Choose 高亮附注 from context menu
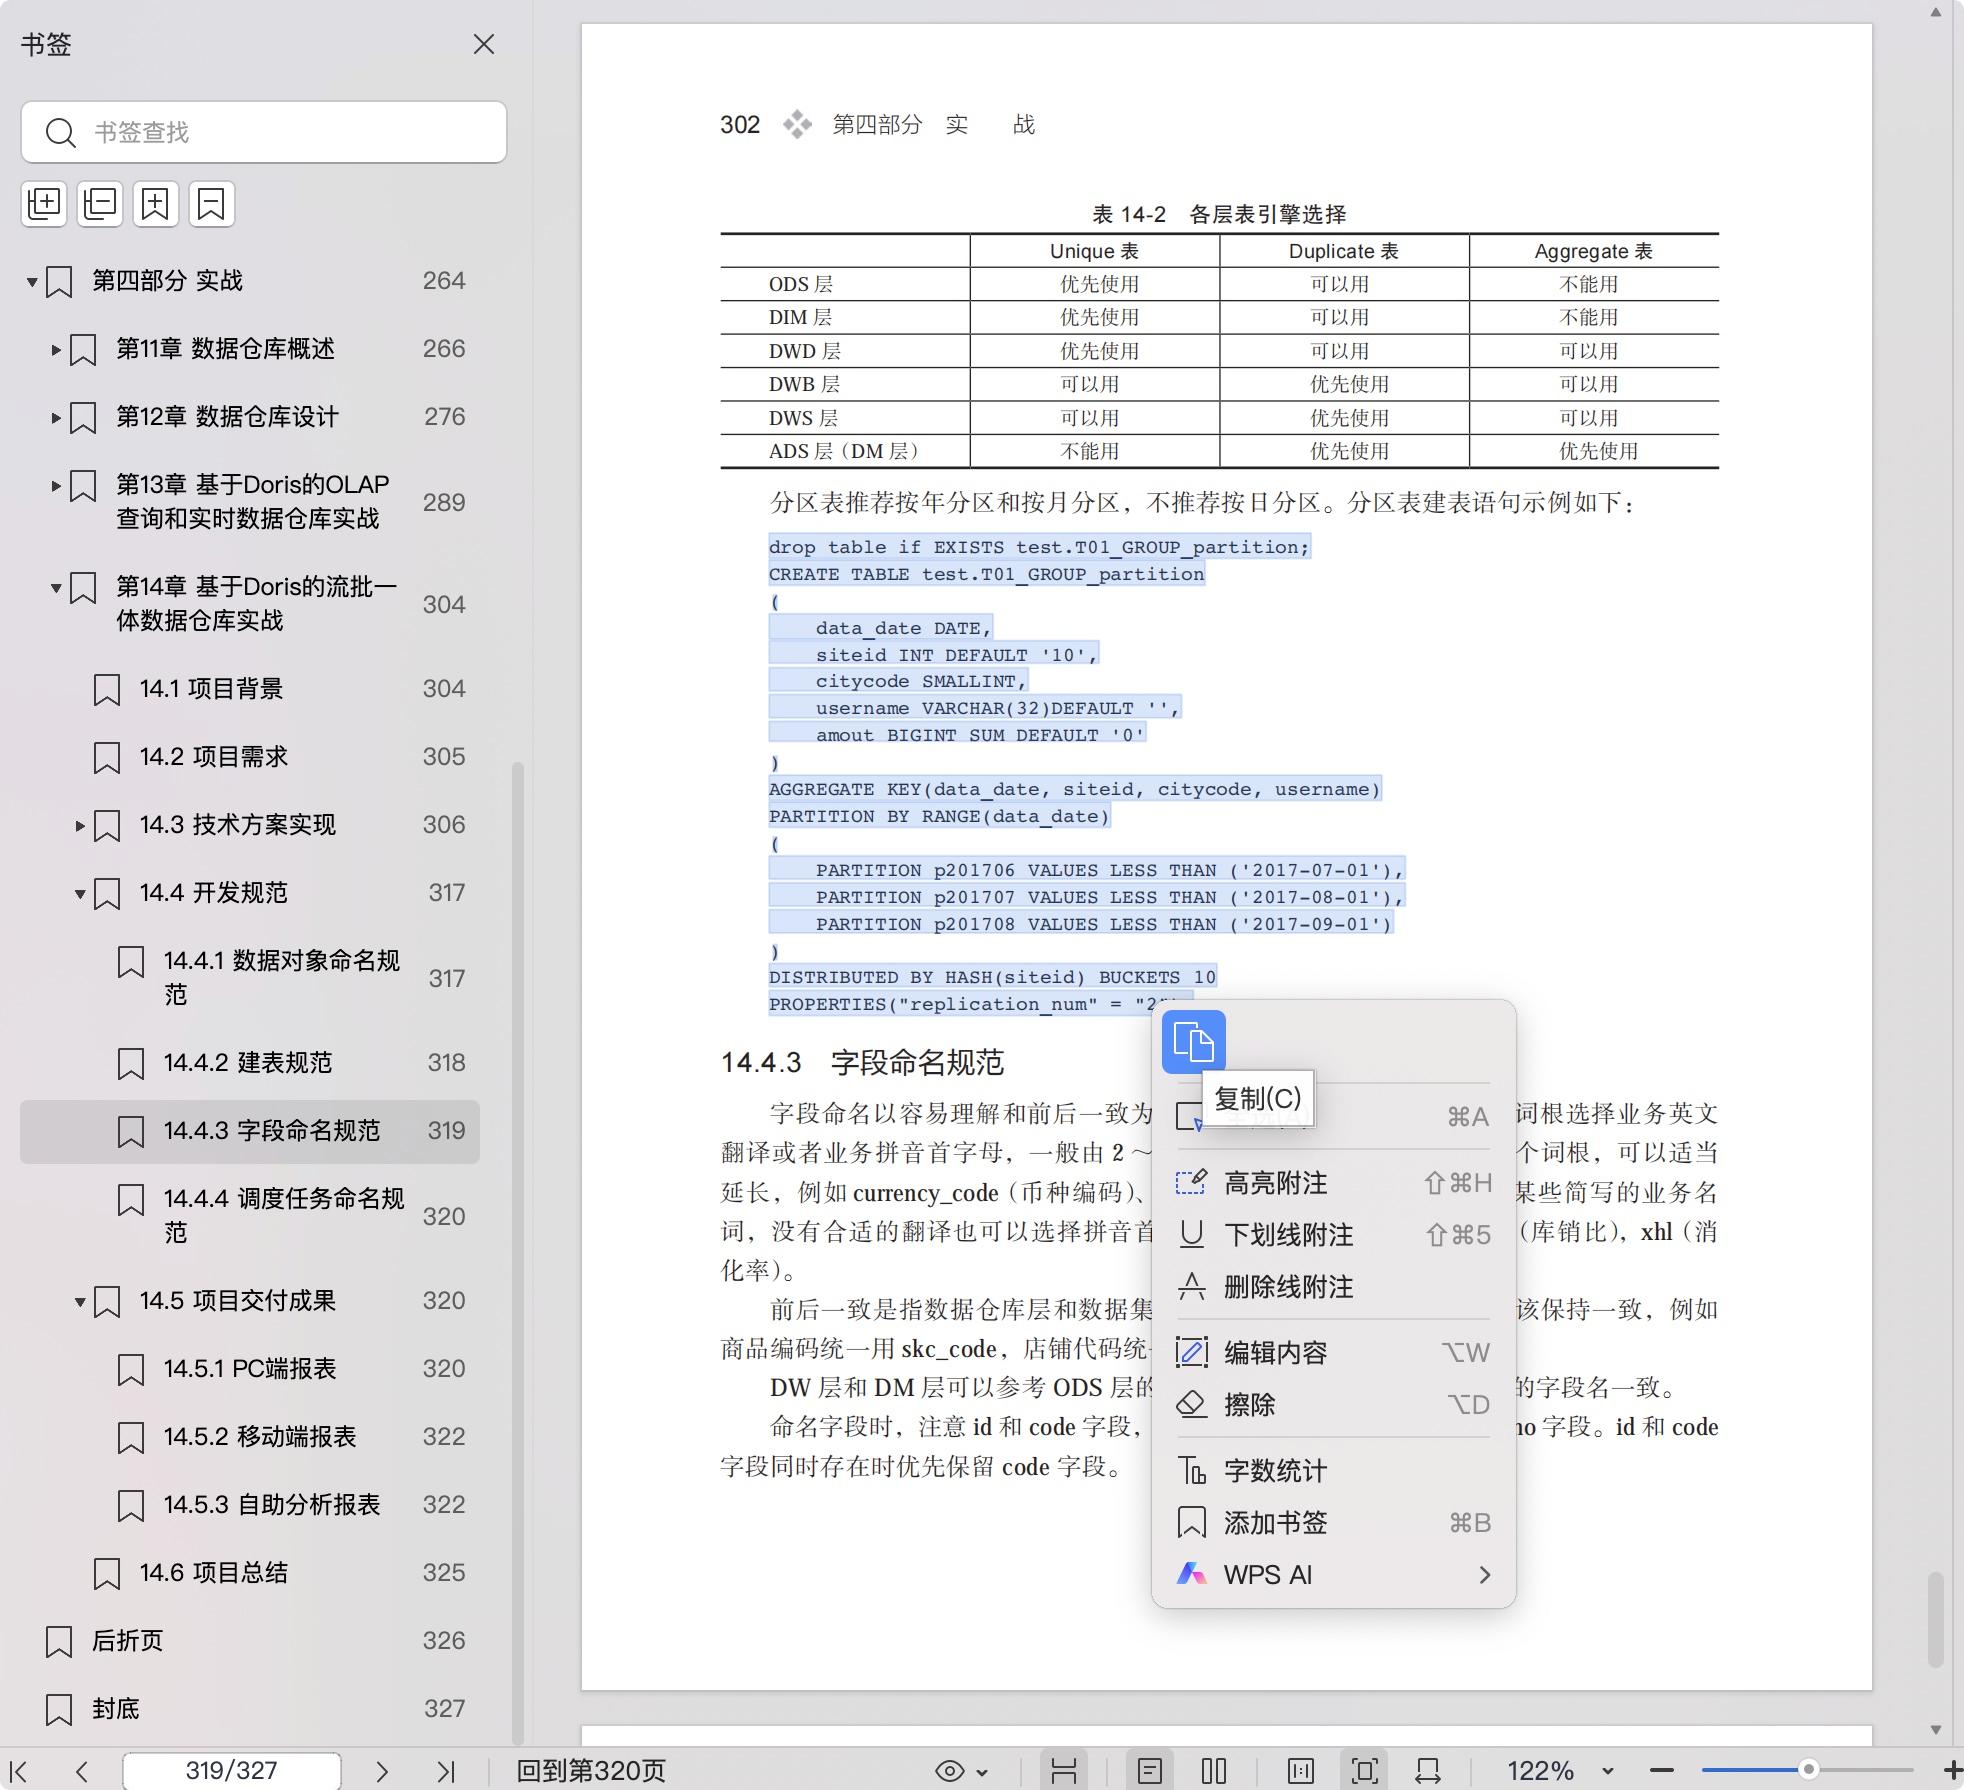1964x1790 pixels. [1333, 1183]
